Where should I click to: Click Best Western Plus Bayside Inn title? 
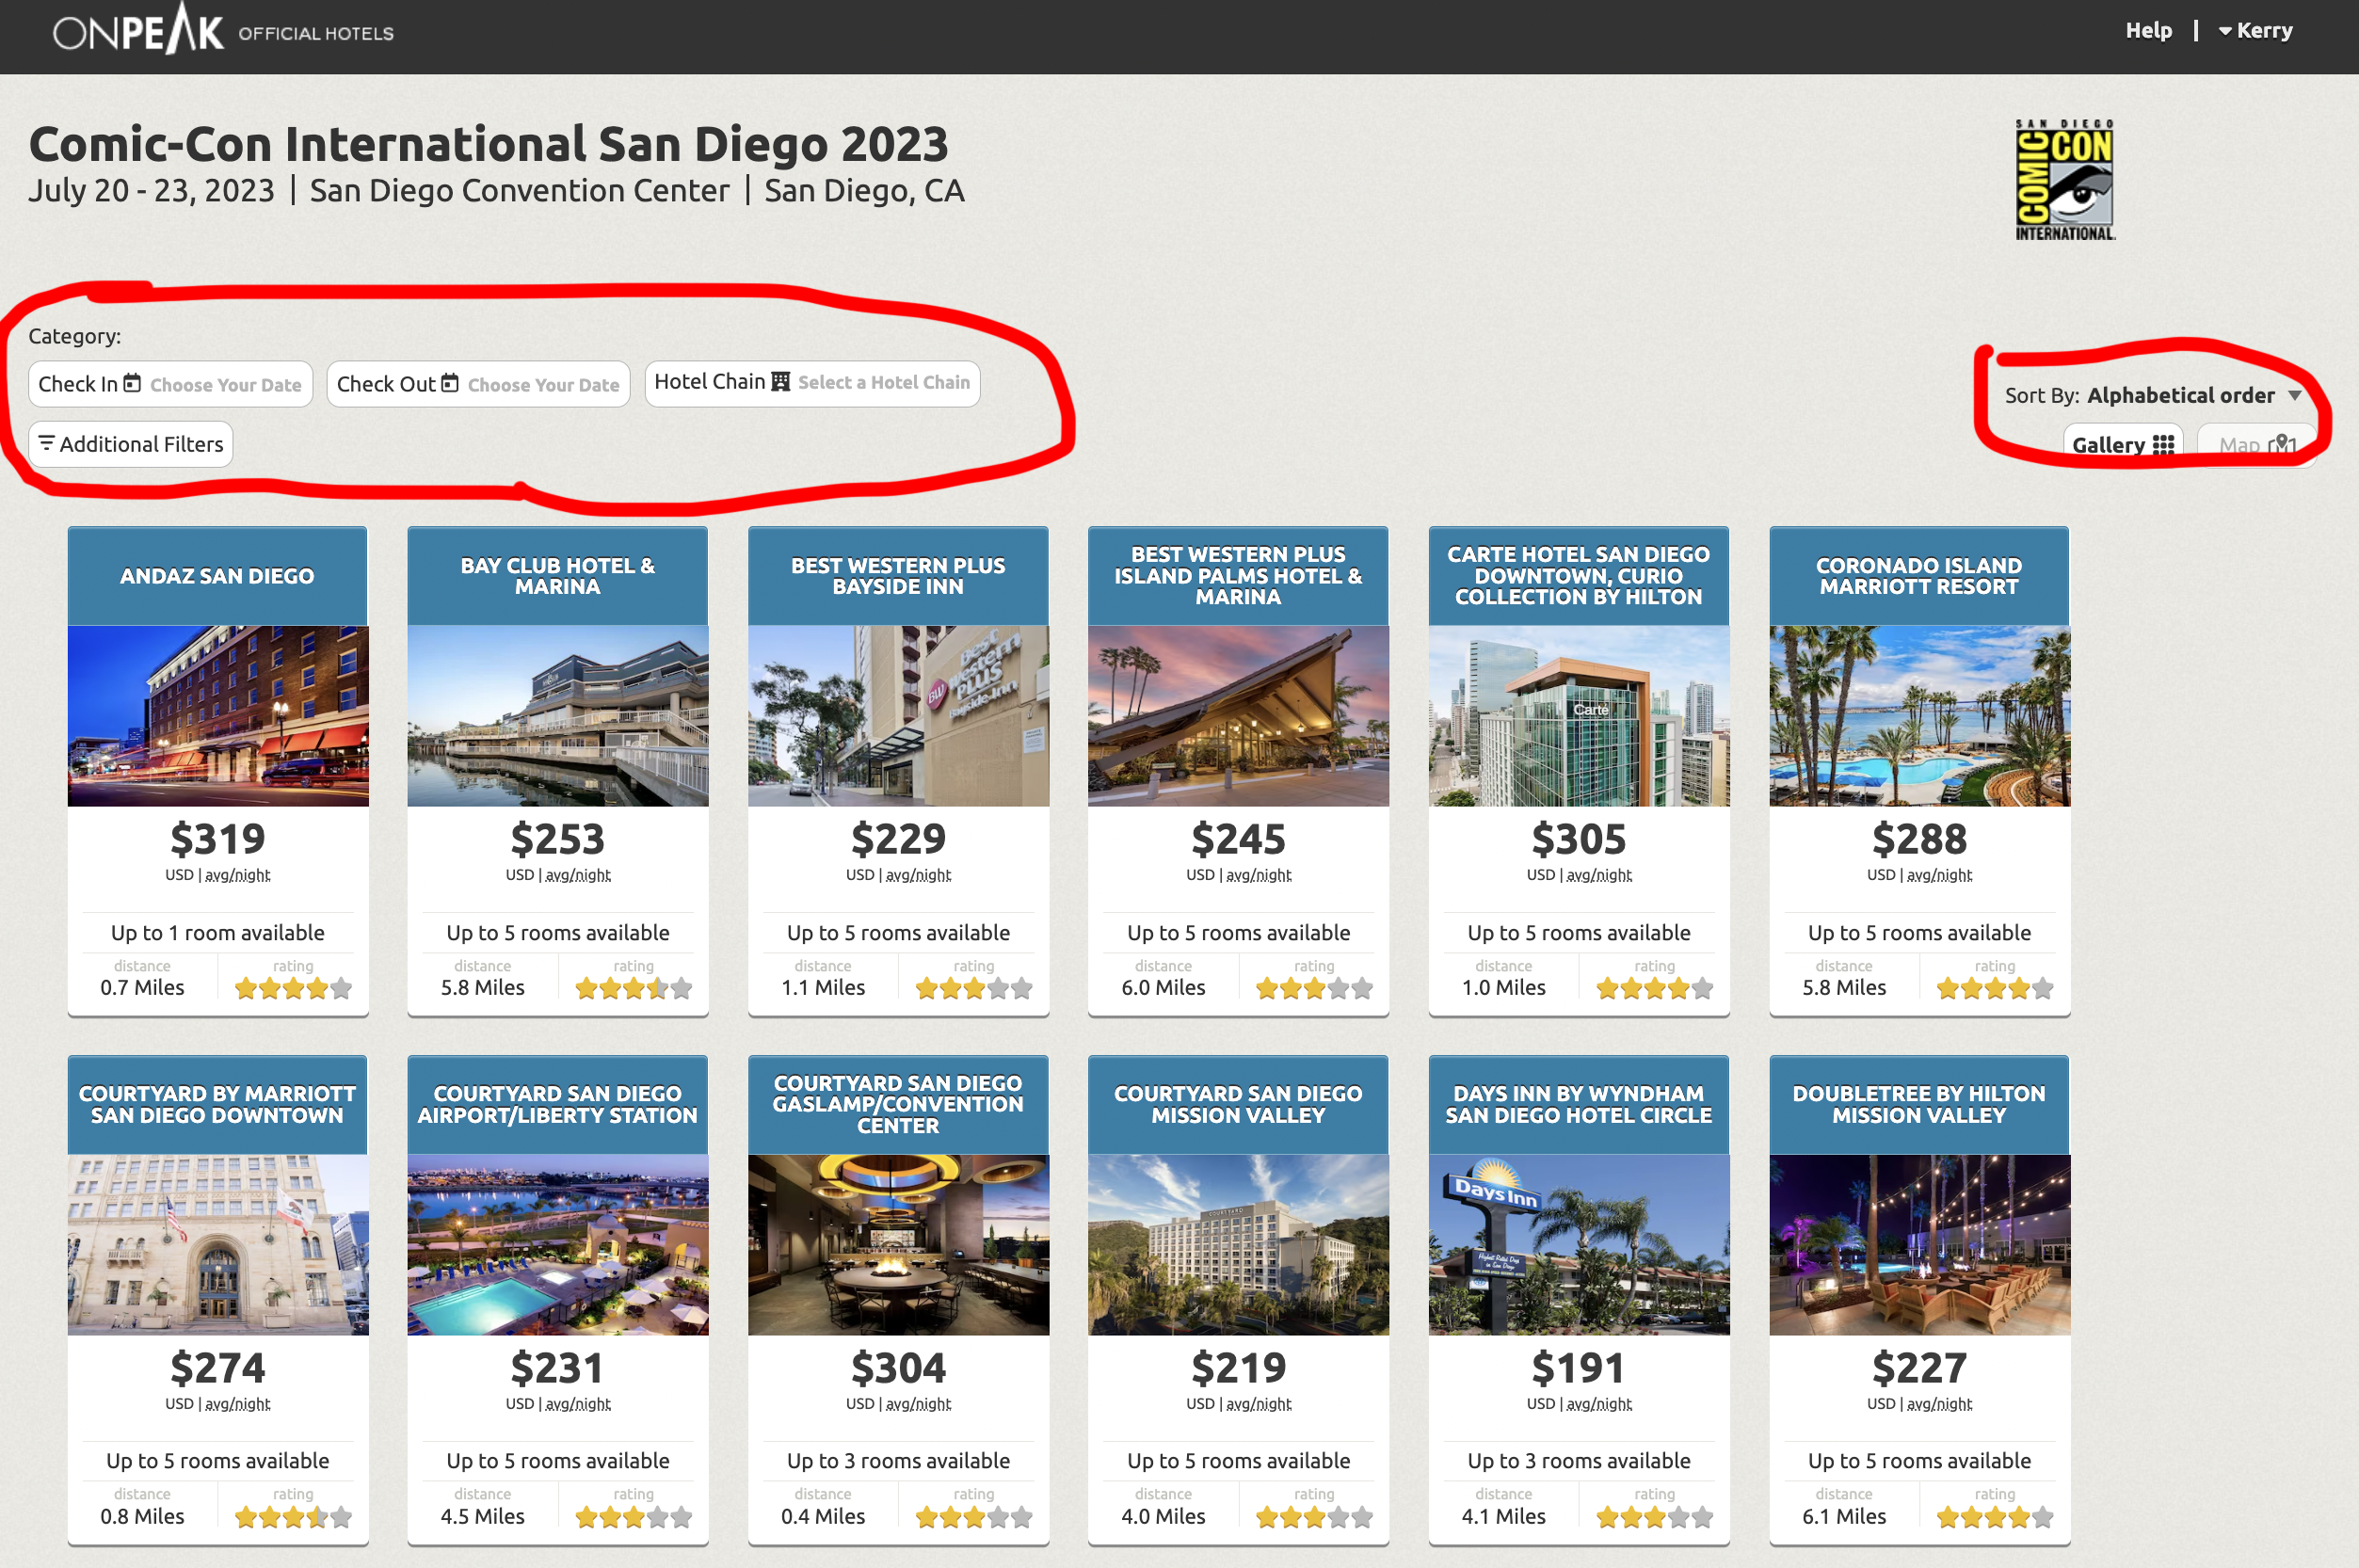coord(899,576)
